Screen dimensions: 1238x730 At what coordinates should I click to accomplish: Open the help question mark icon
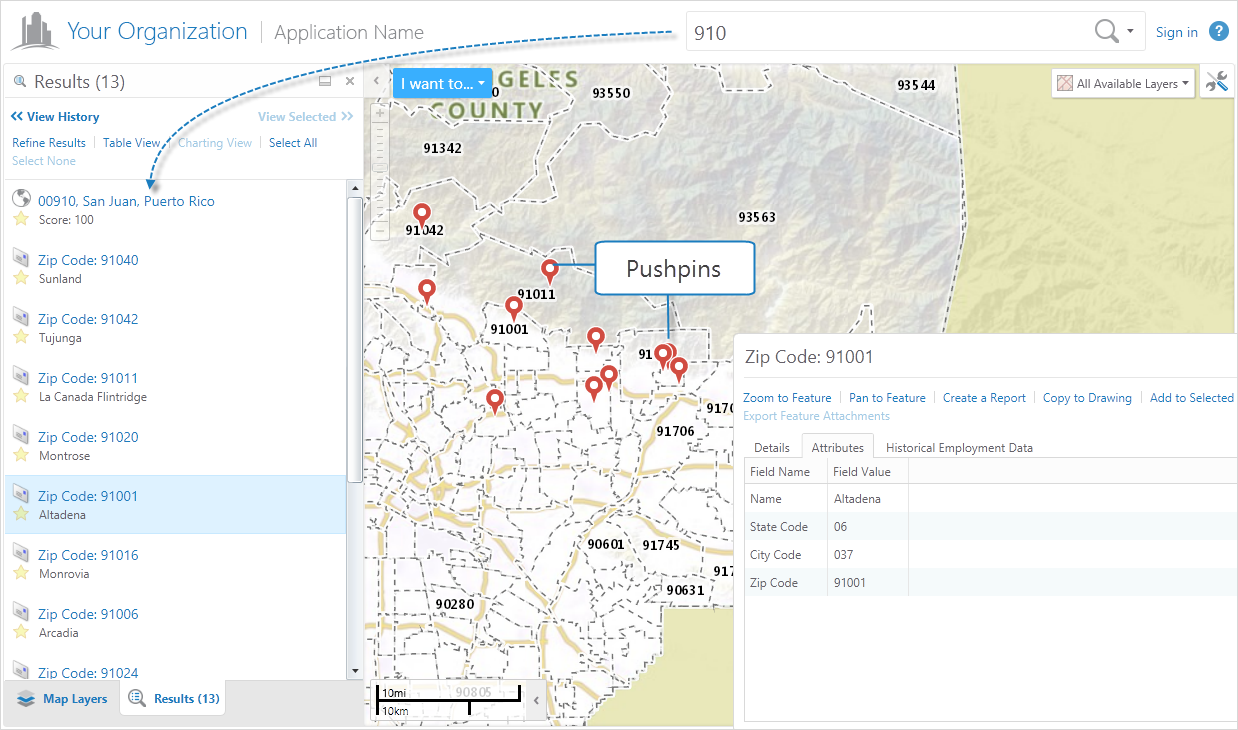[1218, 31]
